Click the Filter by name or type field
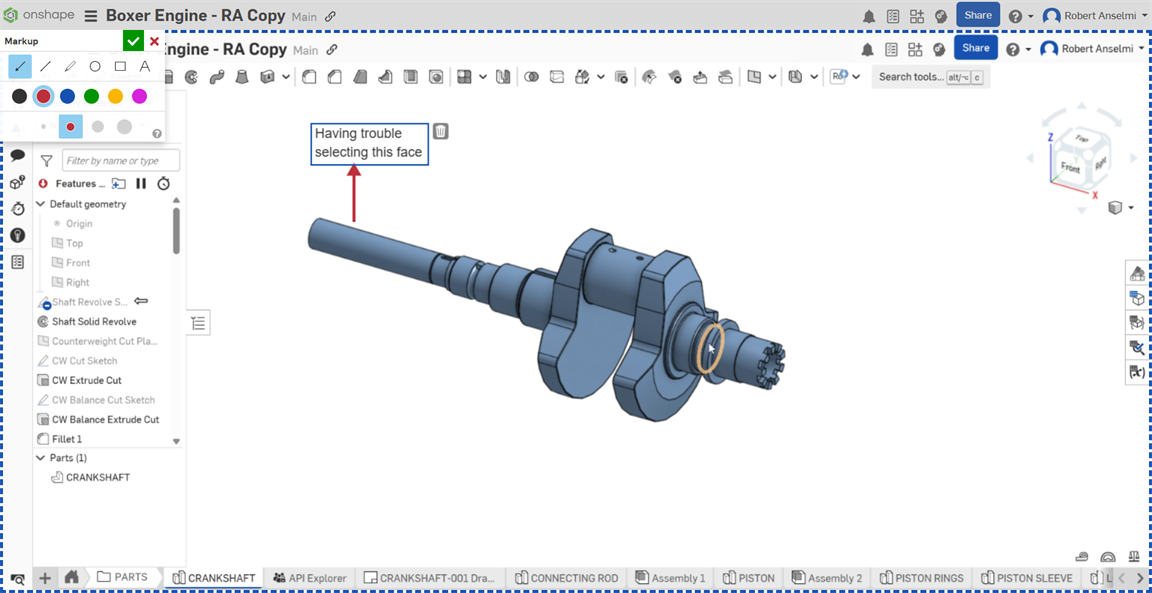This screenshot has height=593, width=1152. pyautogui.click(x=121, y=160)
